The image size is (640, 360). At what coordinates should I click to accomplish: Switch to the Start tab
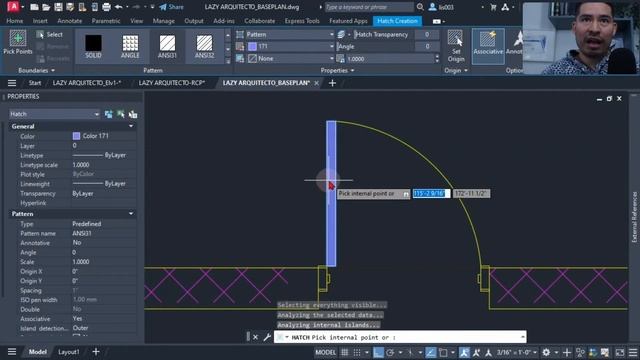coord(35,83)
